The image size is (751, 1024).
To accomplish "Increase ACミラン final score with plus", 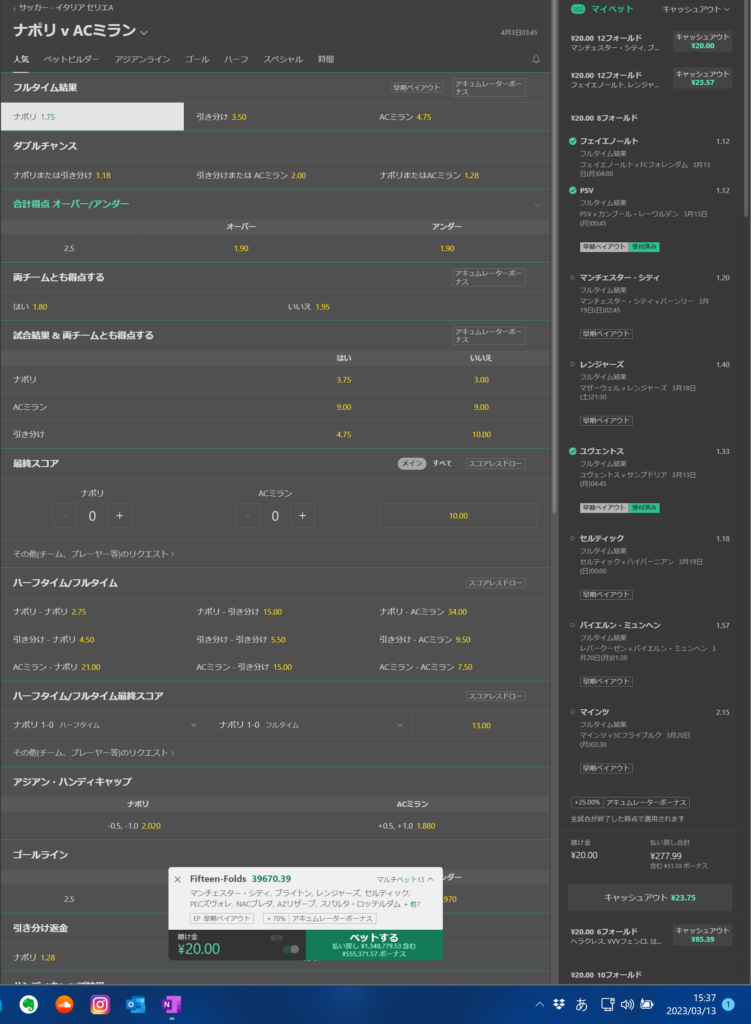I will tap(302, 516).
